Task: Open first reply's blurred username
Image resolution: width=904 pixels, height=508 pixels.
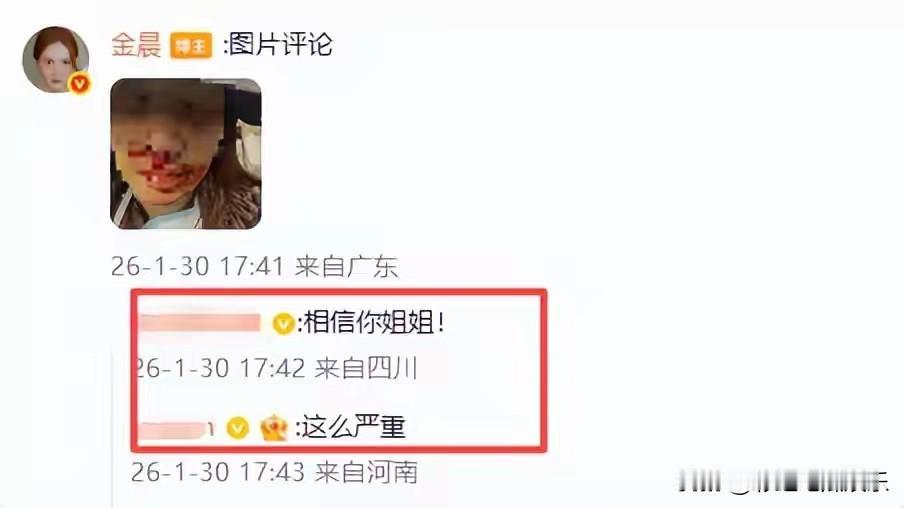Action: tap(200, 323)
